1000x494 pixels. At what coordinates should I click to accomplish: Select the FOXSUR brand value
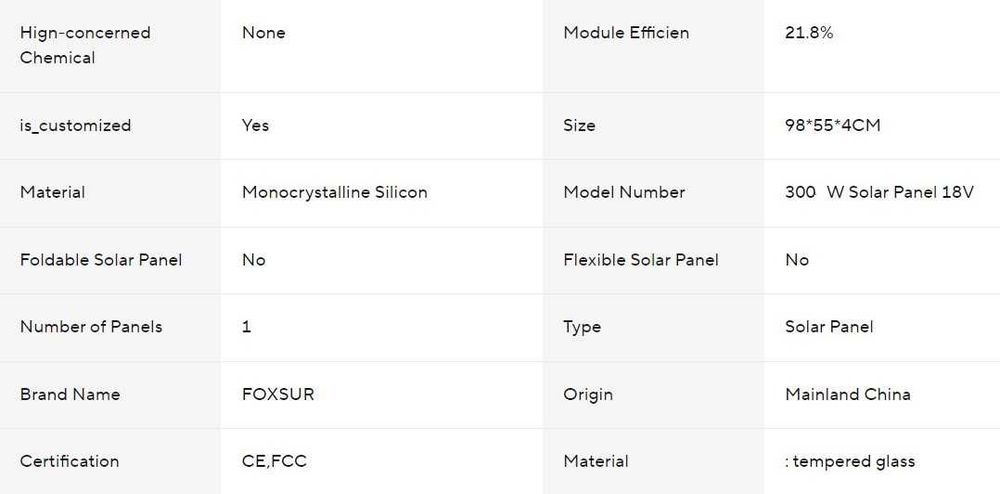pyautogui.click(x=277, y=395)
